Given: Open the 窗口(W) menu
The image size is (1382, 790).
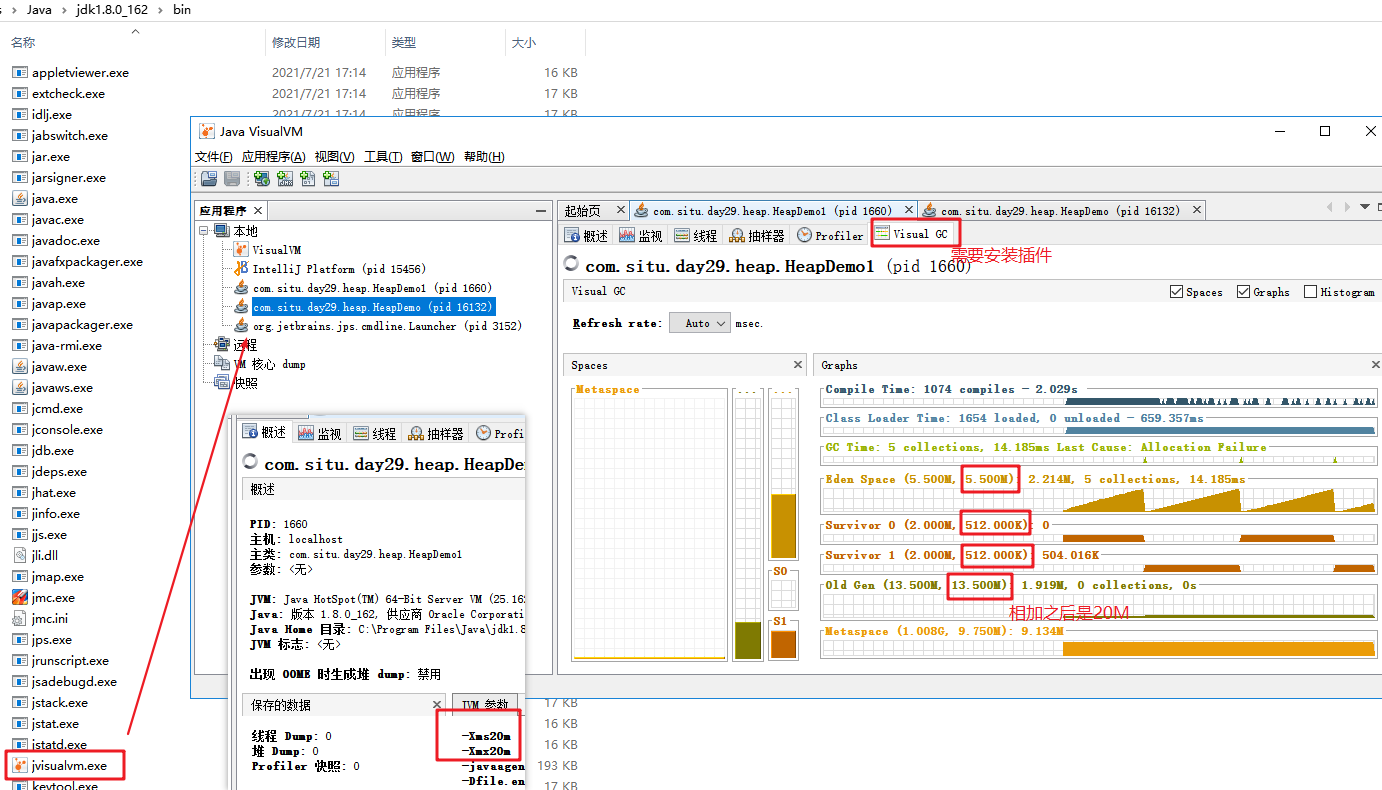Looking at the screenshot, I should tap(432, 157).
